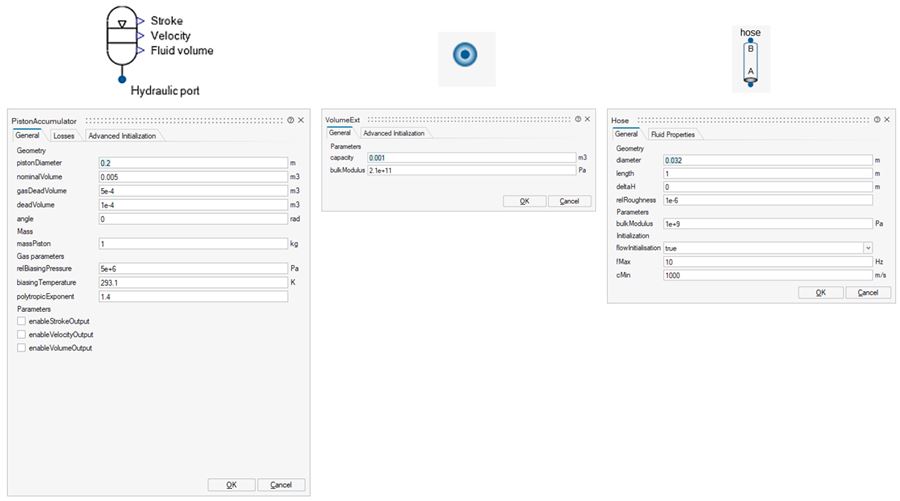
Task: Check the enableVolumeOutput option
Action: (22, 348)
